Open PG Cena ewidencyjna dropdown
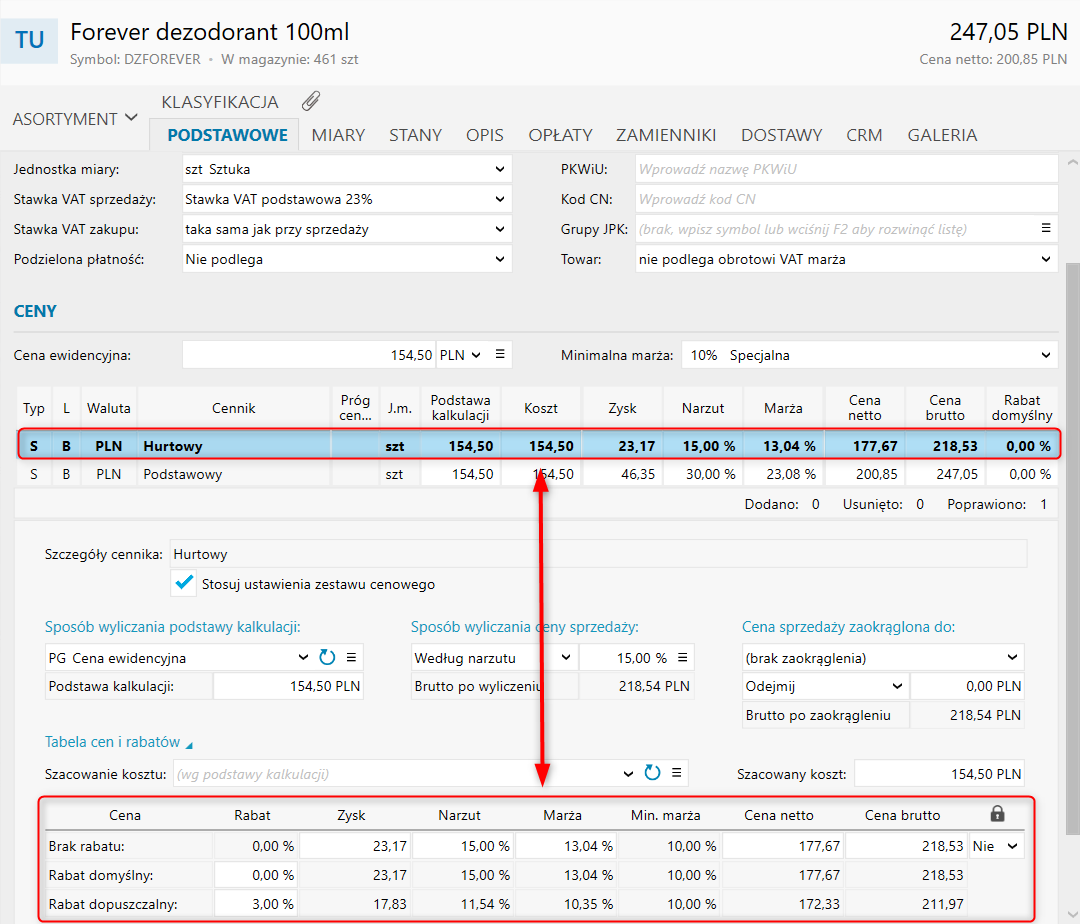The image size is (1080, 924). tap(303, 657)
